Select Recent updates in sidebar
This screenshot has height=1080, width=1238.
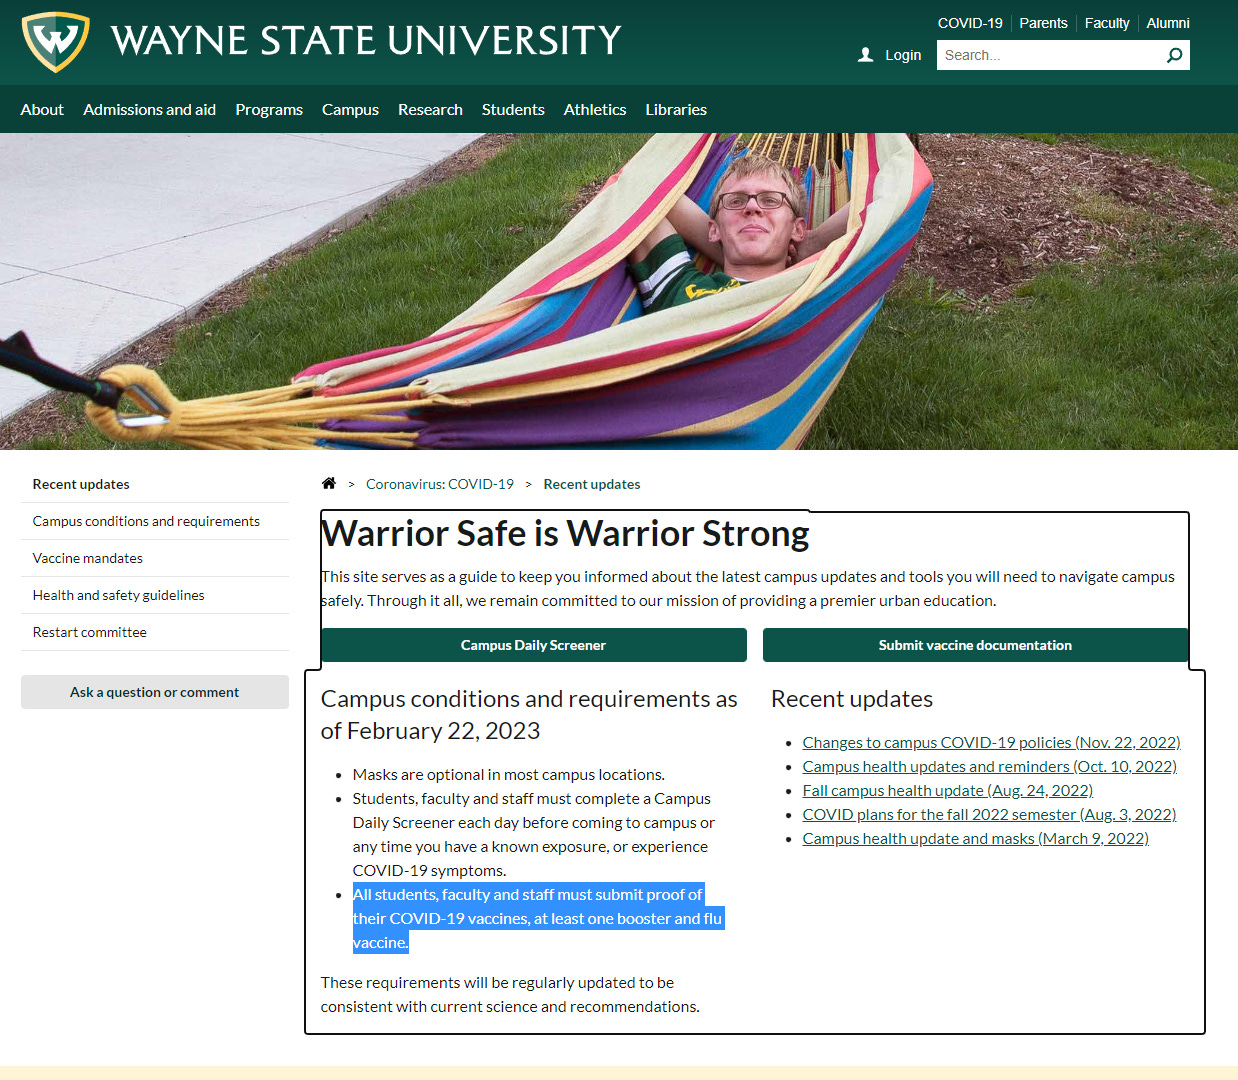coord(81,484)
